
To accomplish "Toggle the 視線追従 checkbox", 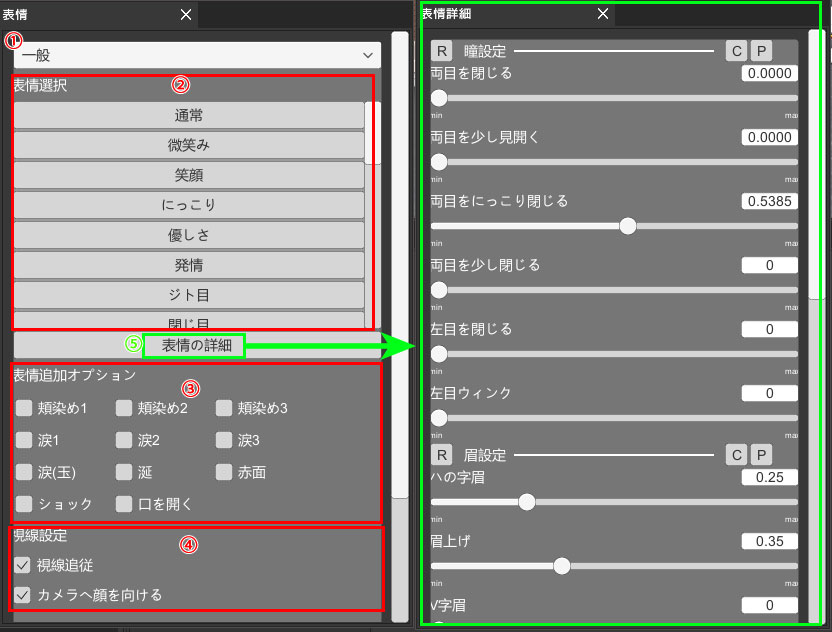I will pyautogui.click(x=23, y=565).
